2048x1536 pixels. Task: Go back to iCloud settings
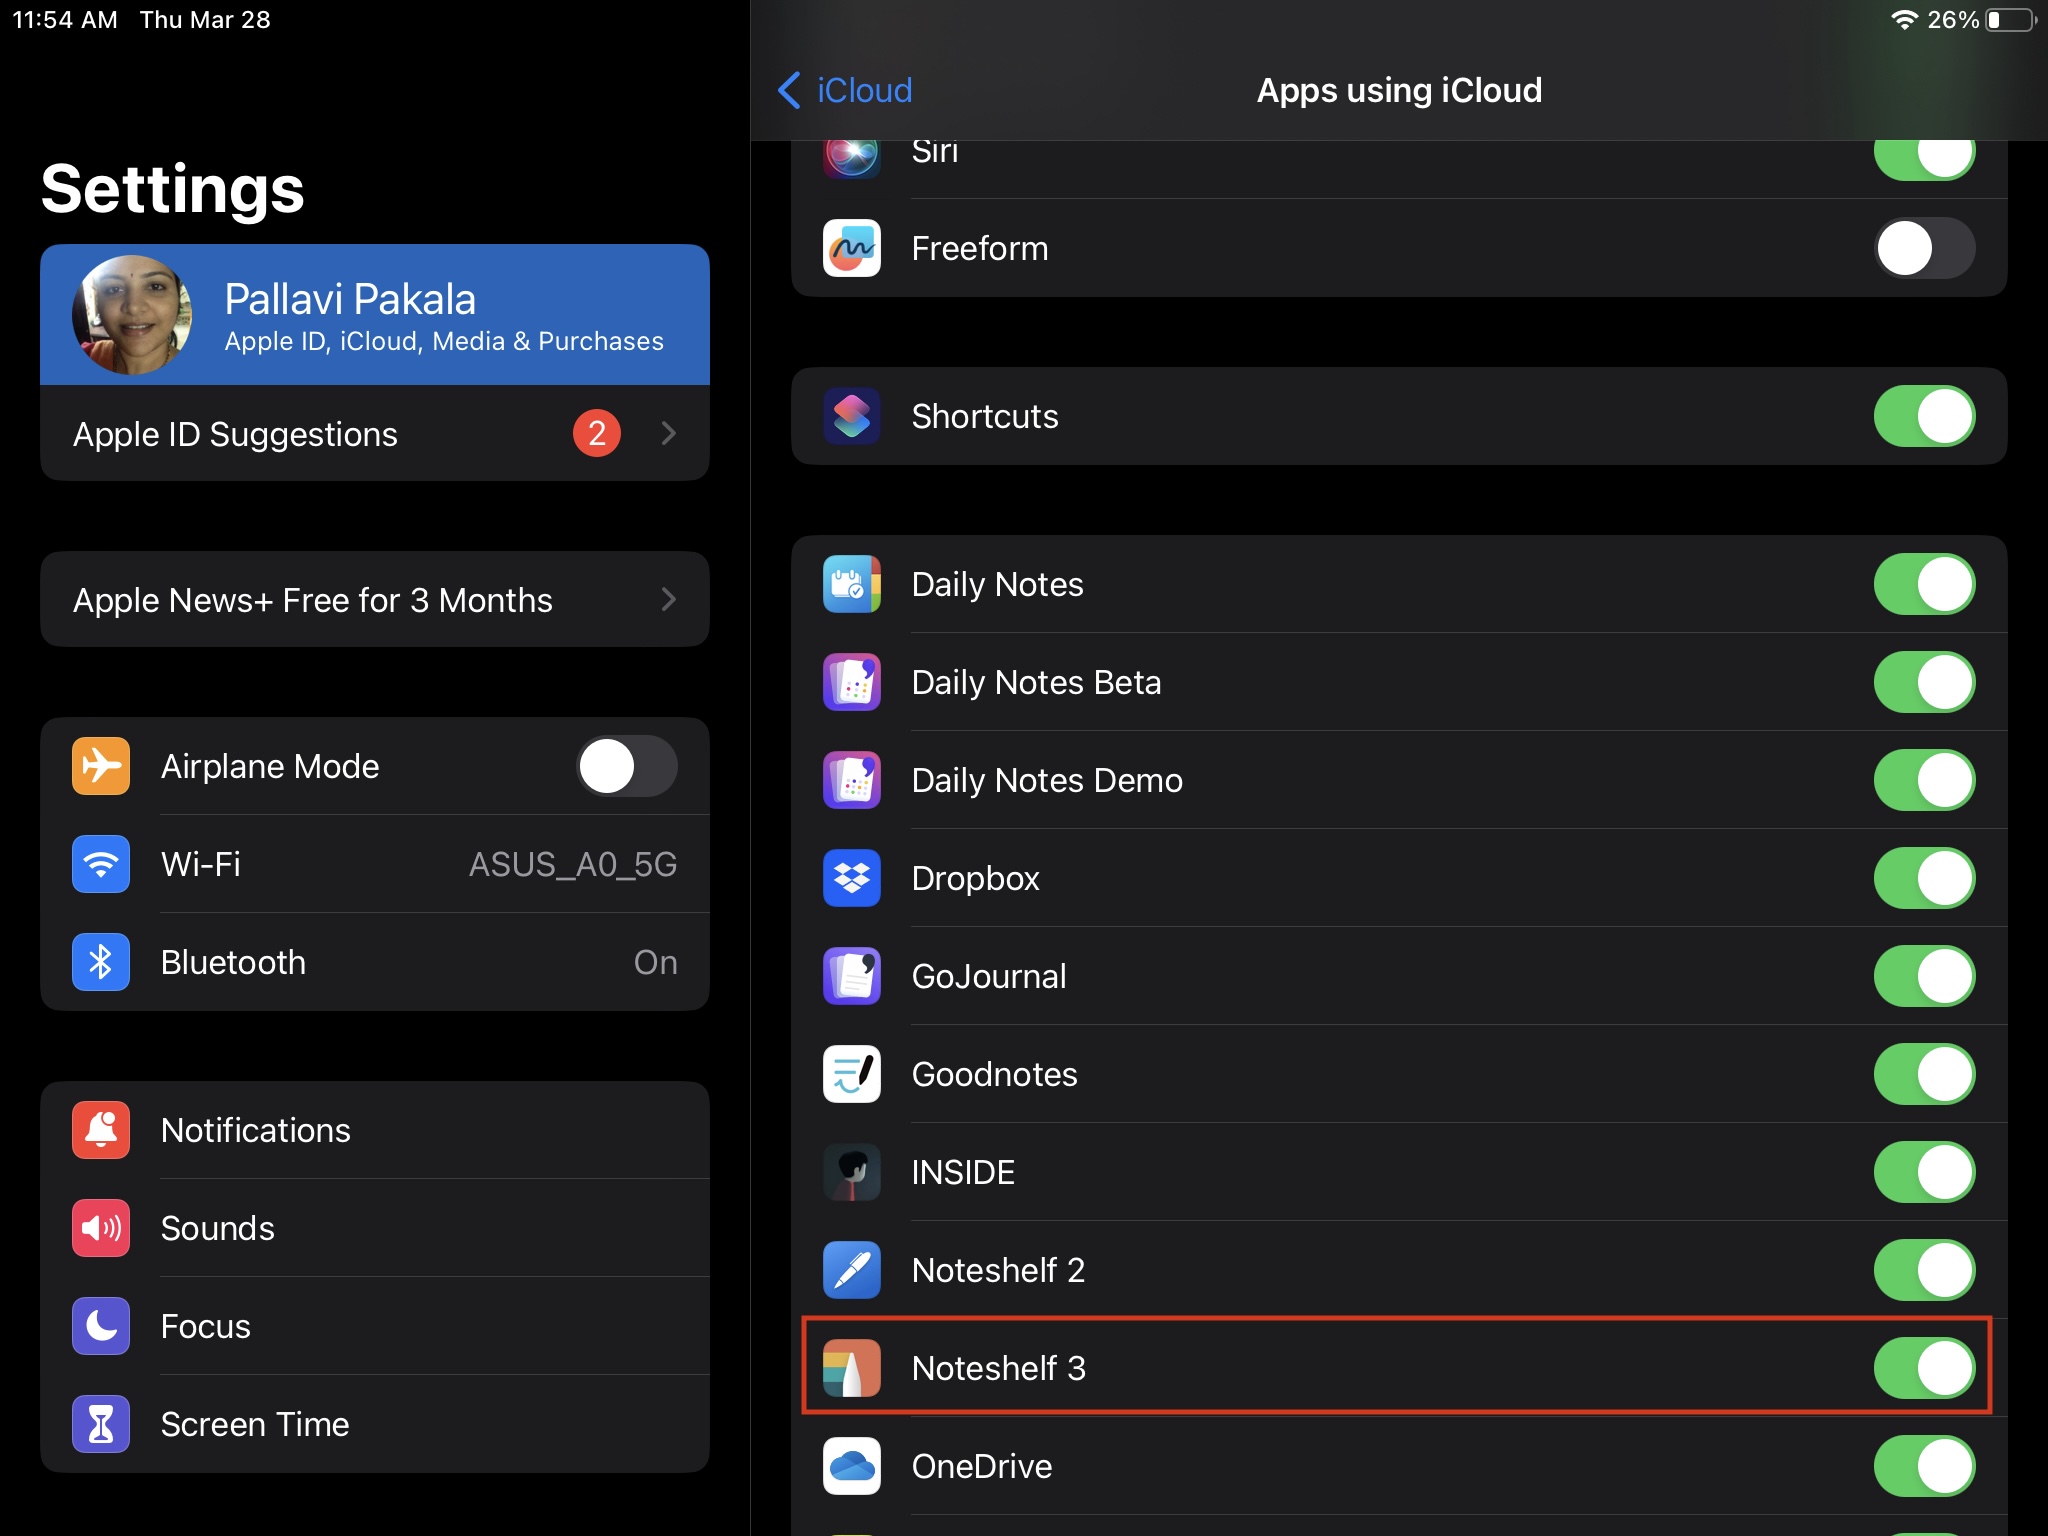point(845,90)
